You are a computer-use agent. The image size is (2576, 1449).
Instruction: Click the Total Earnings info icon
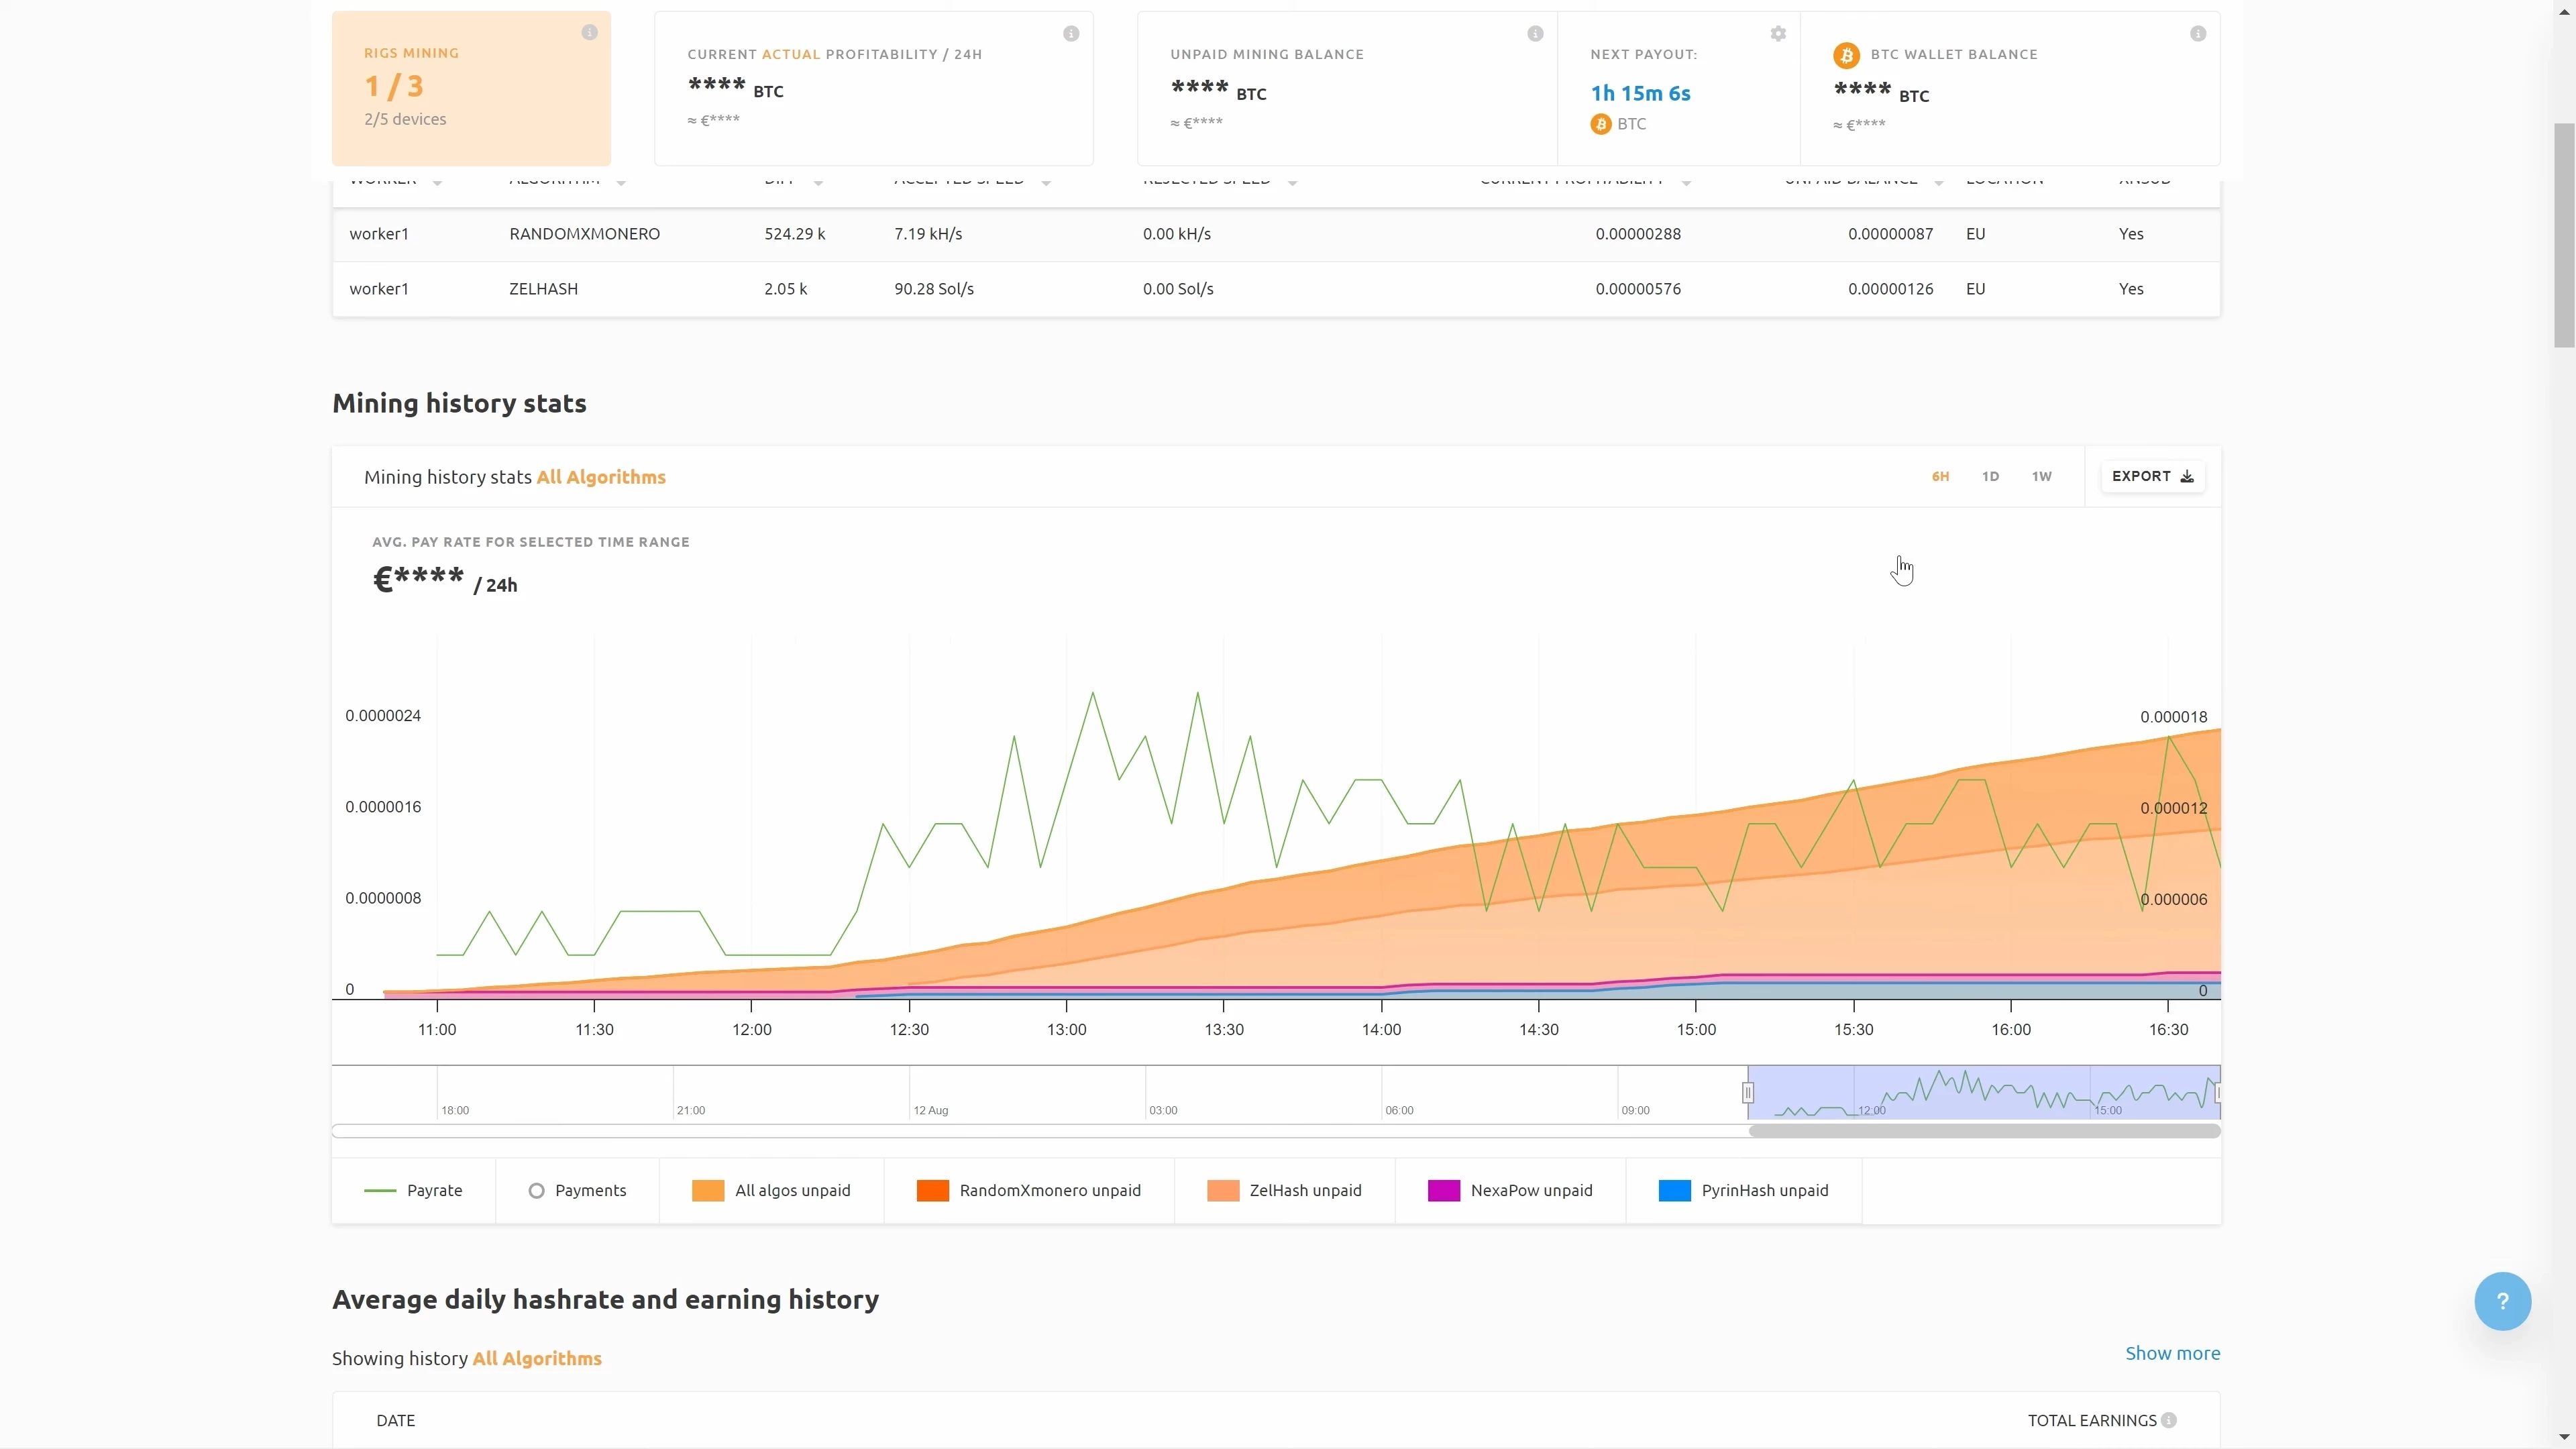click(2169, 1420)
